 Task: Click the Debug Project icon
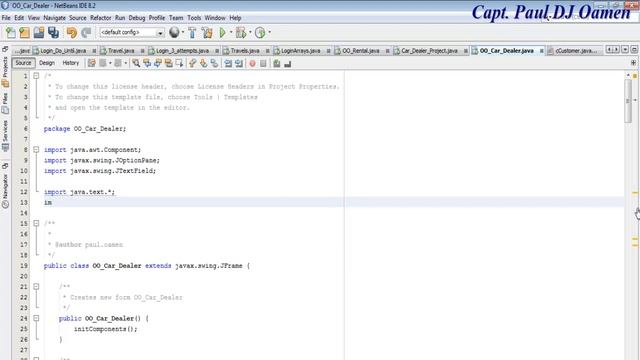pyautogui.click(x=241, y=33)
